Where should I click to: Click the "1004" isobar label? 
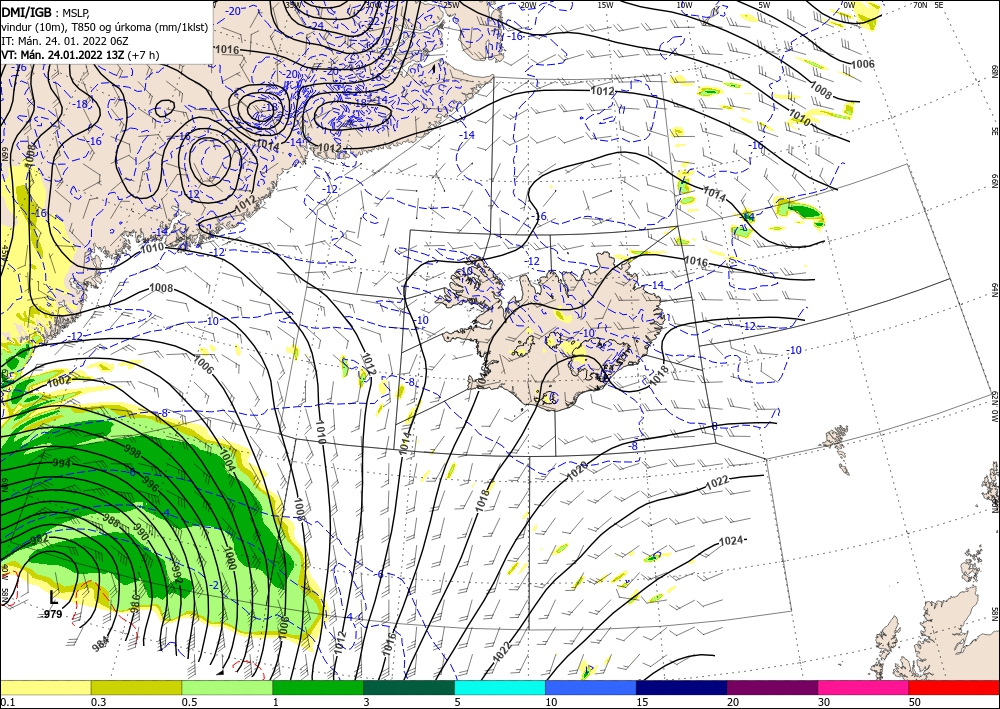[228, 459]
